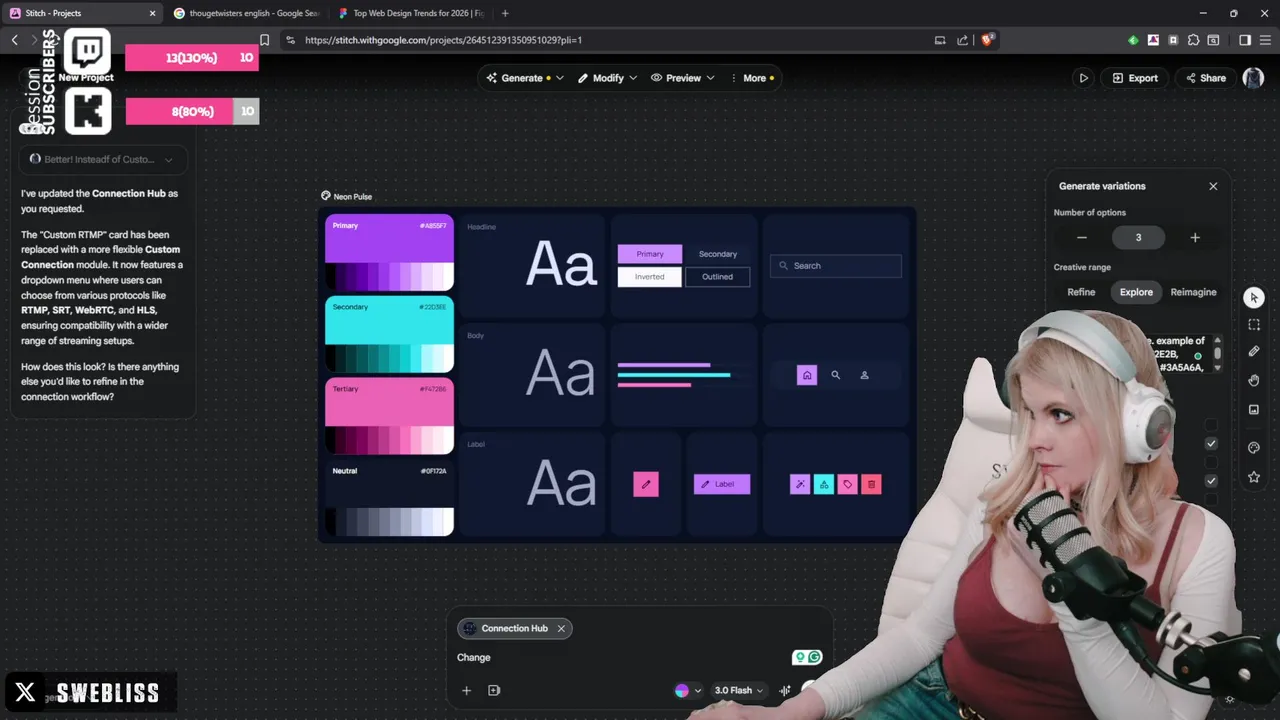Screen dimensions: 1280x720
Task: Click the Secondary cyan color swatch
Action: (389, 334)
